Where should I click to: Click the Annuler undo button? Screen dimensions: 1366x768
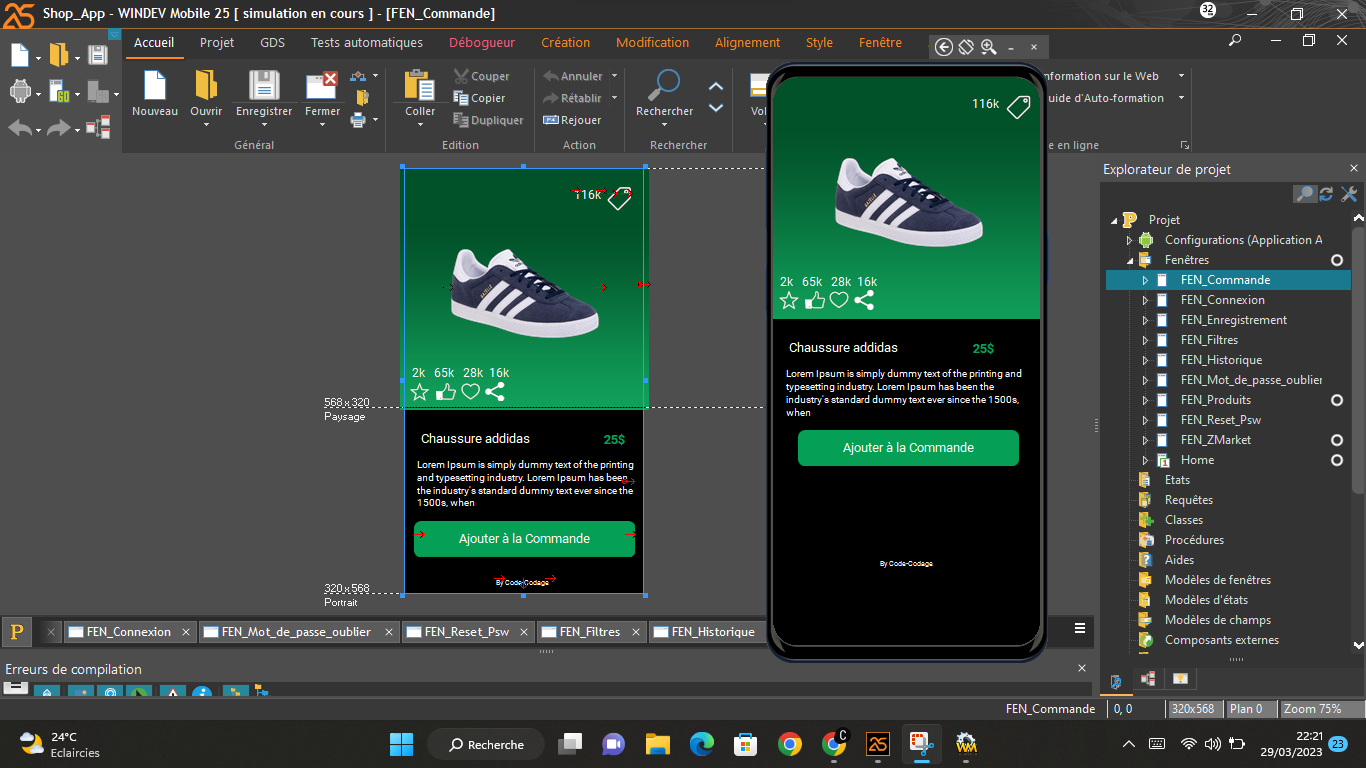(x=573, y=76)
